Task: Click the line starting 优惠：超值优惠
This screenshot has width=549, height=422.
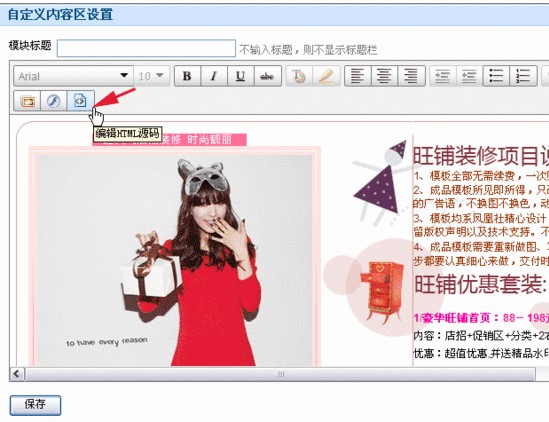Action: tap(481, 353)
